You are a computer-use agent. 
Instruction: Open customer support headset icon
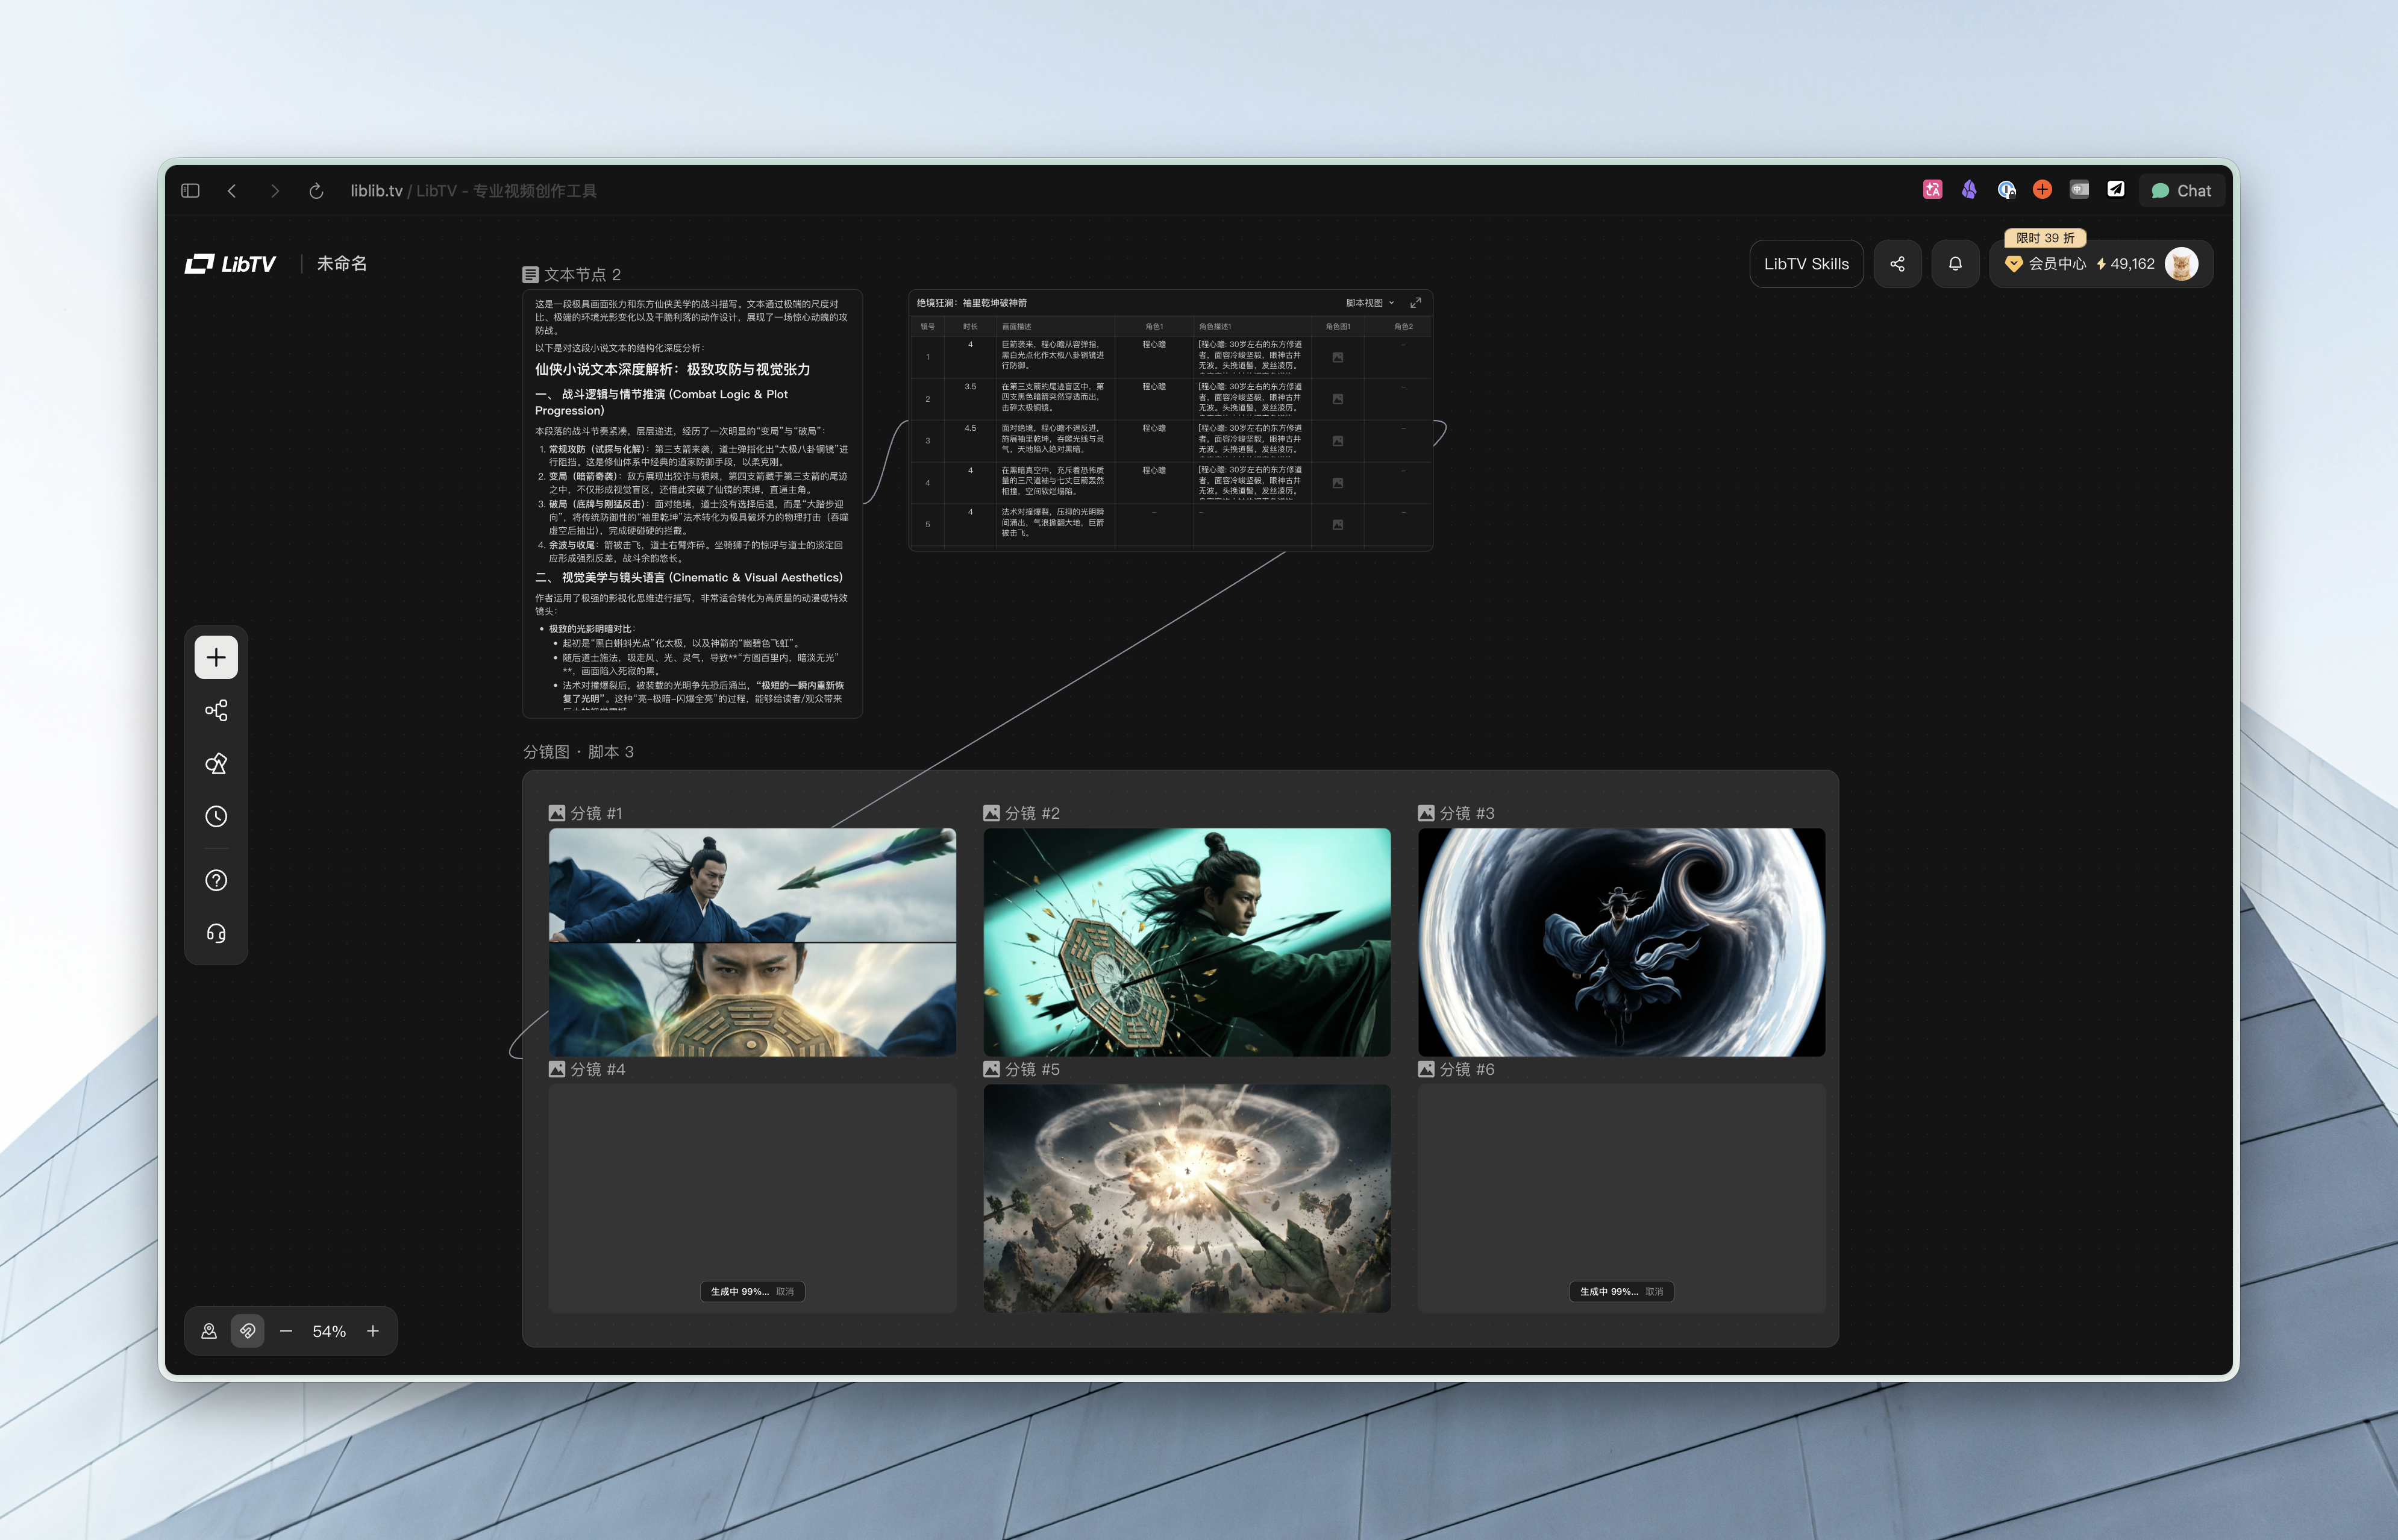pos(216,933)
